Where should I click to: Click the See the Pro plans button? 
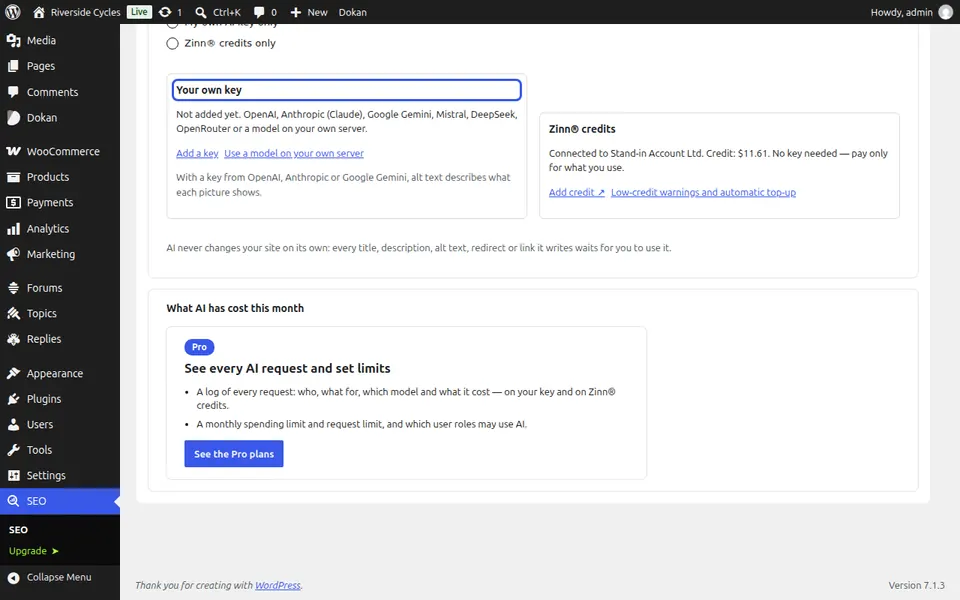(x=234, y=454)
